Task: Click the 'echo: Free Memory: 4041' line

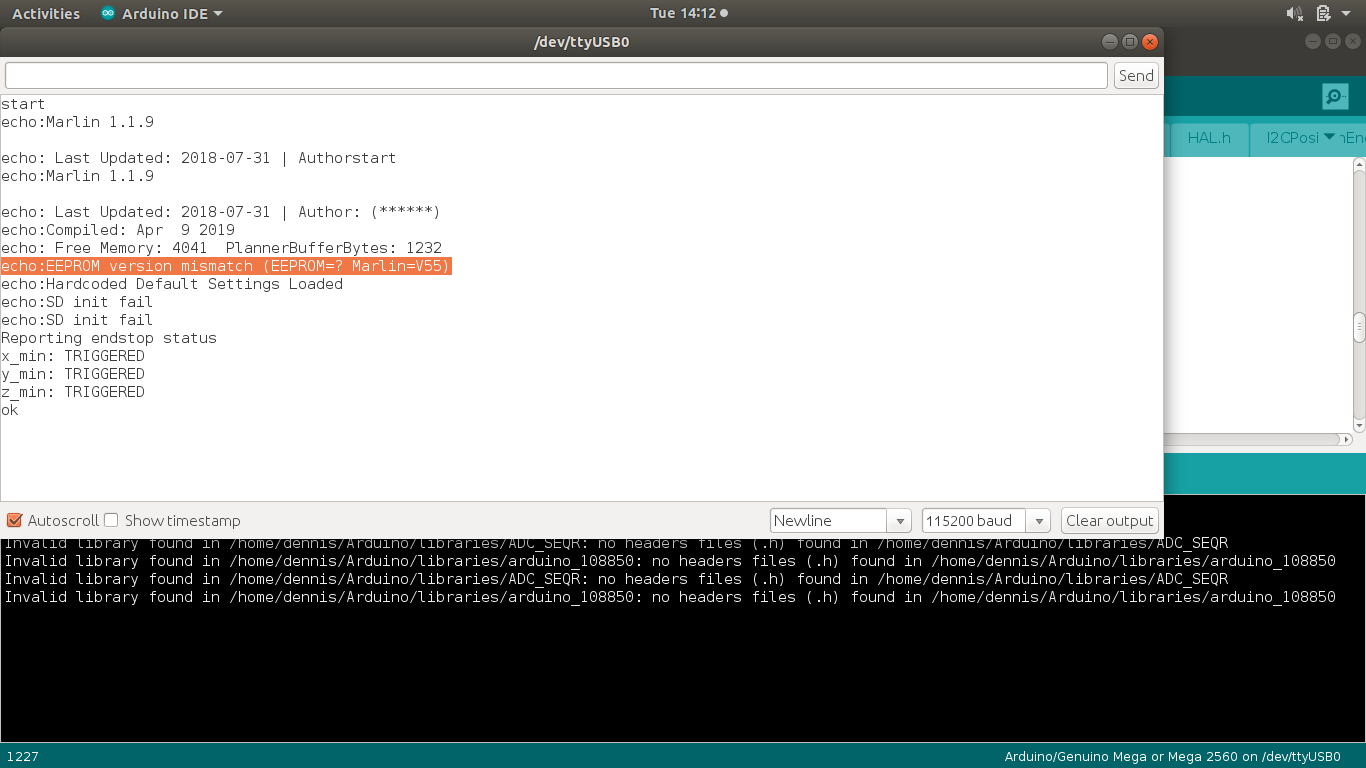Action: (x=221, y=248)
